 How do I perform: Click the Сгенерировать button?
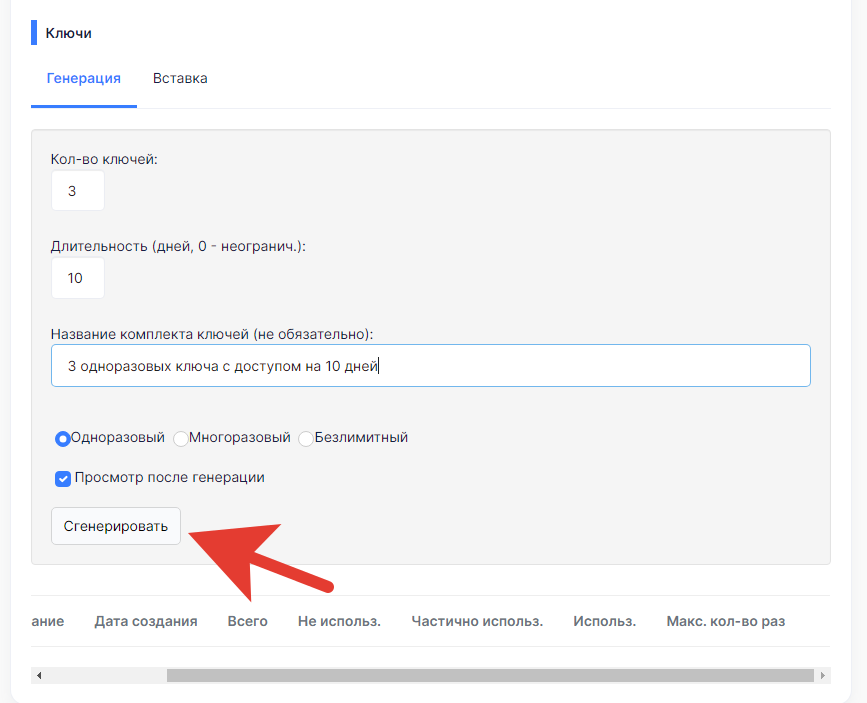click(116, 526)
